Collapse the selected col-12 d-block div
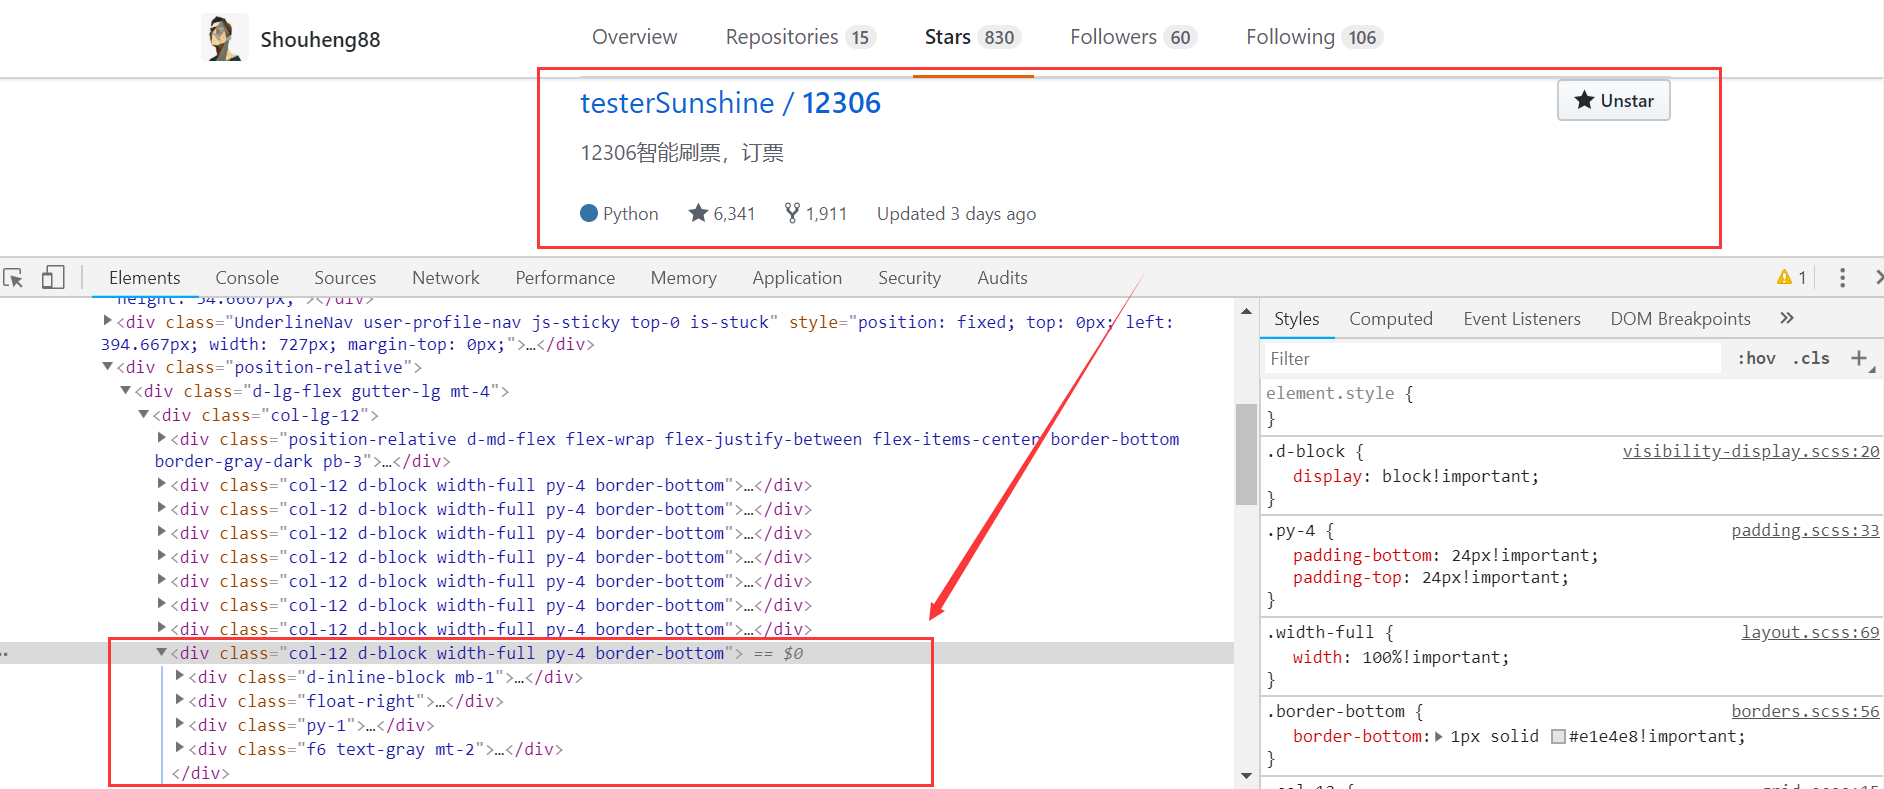 point(161,652)
